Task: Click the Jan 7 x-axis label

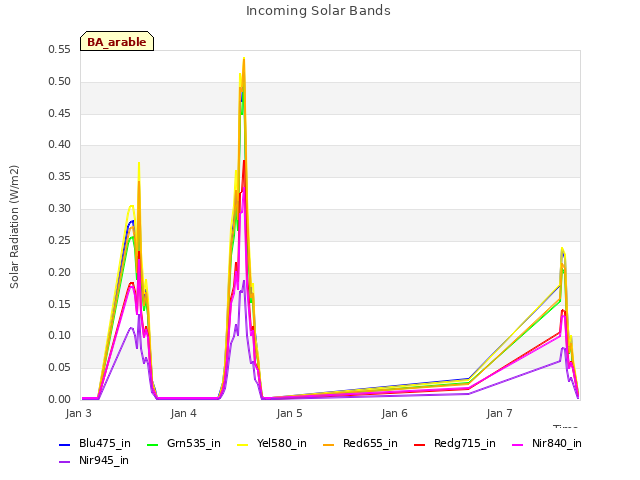Action: click(x=499, y=413)
